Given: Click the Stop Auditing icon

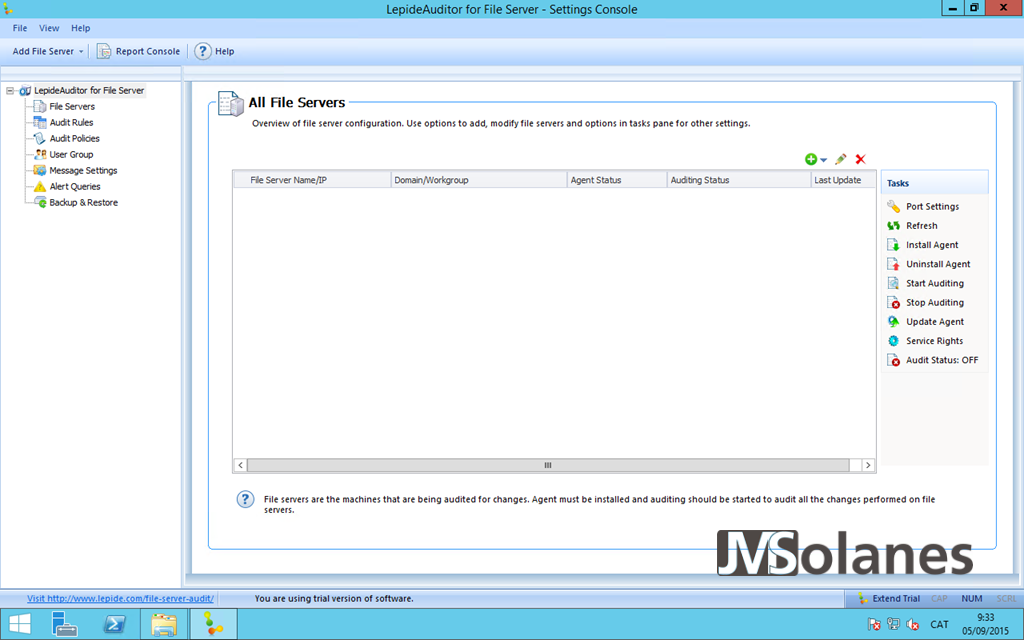Looking at the screenshot, I should click(x=893, y=302).
